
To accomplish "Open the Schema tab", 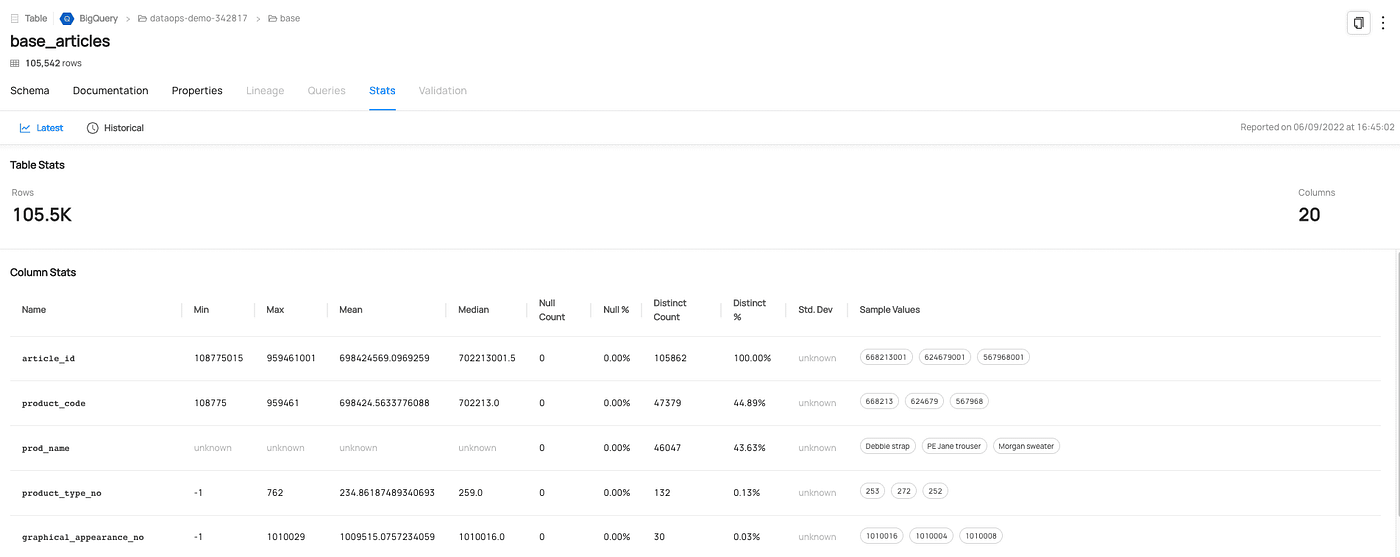I will (30, 90).
